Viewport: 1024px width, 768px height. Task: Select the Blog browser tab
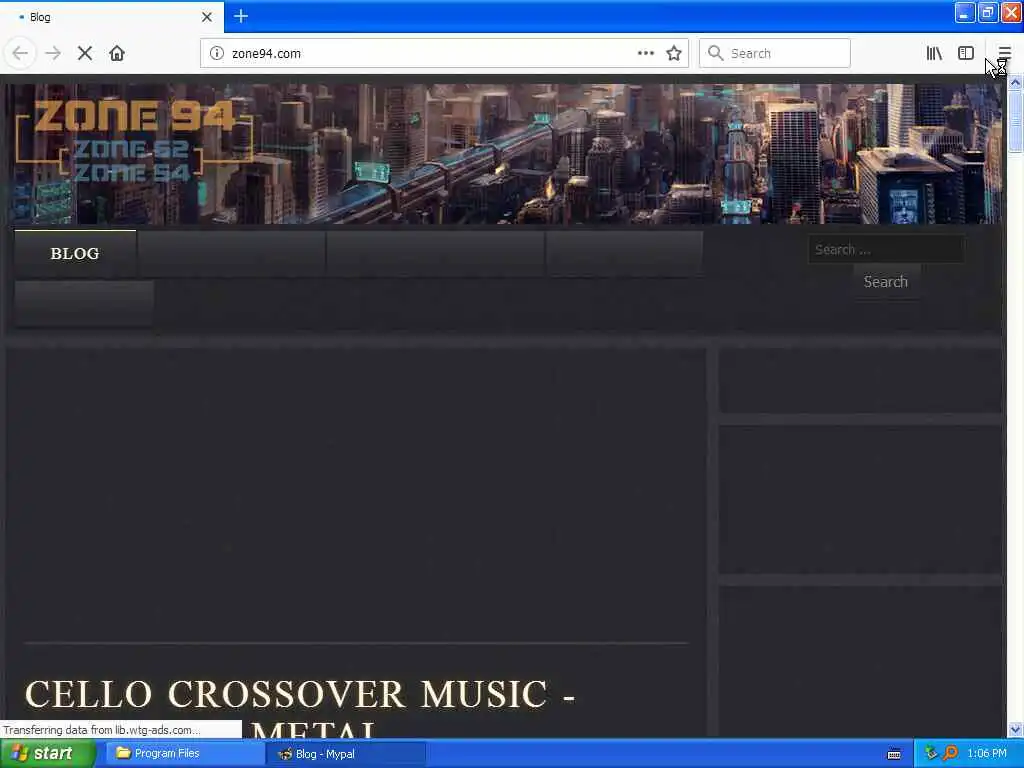click(x=112, y=17)
